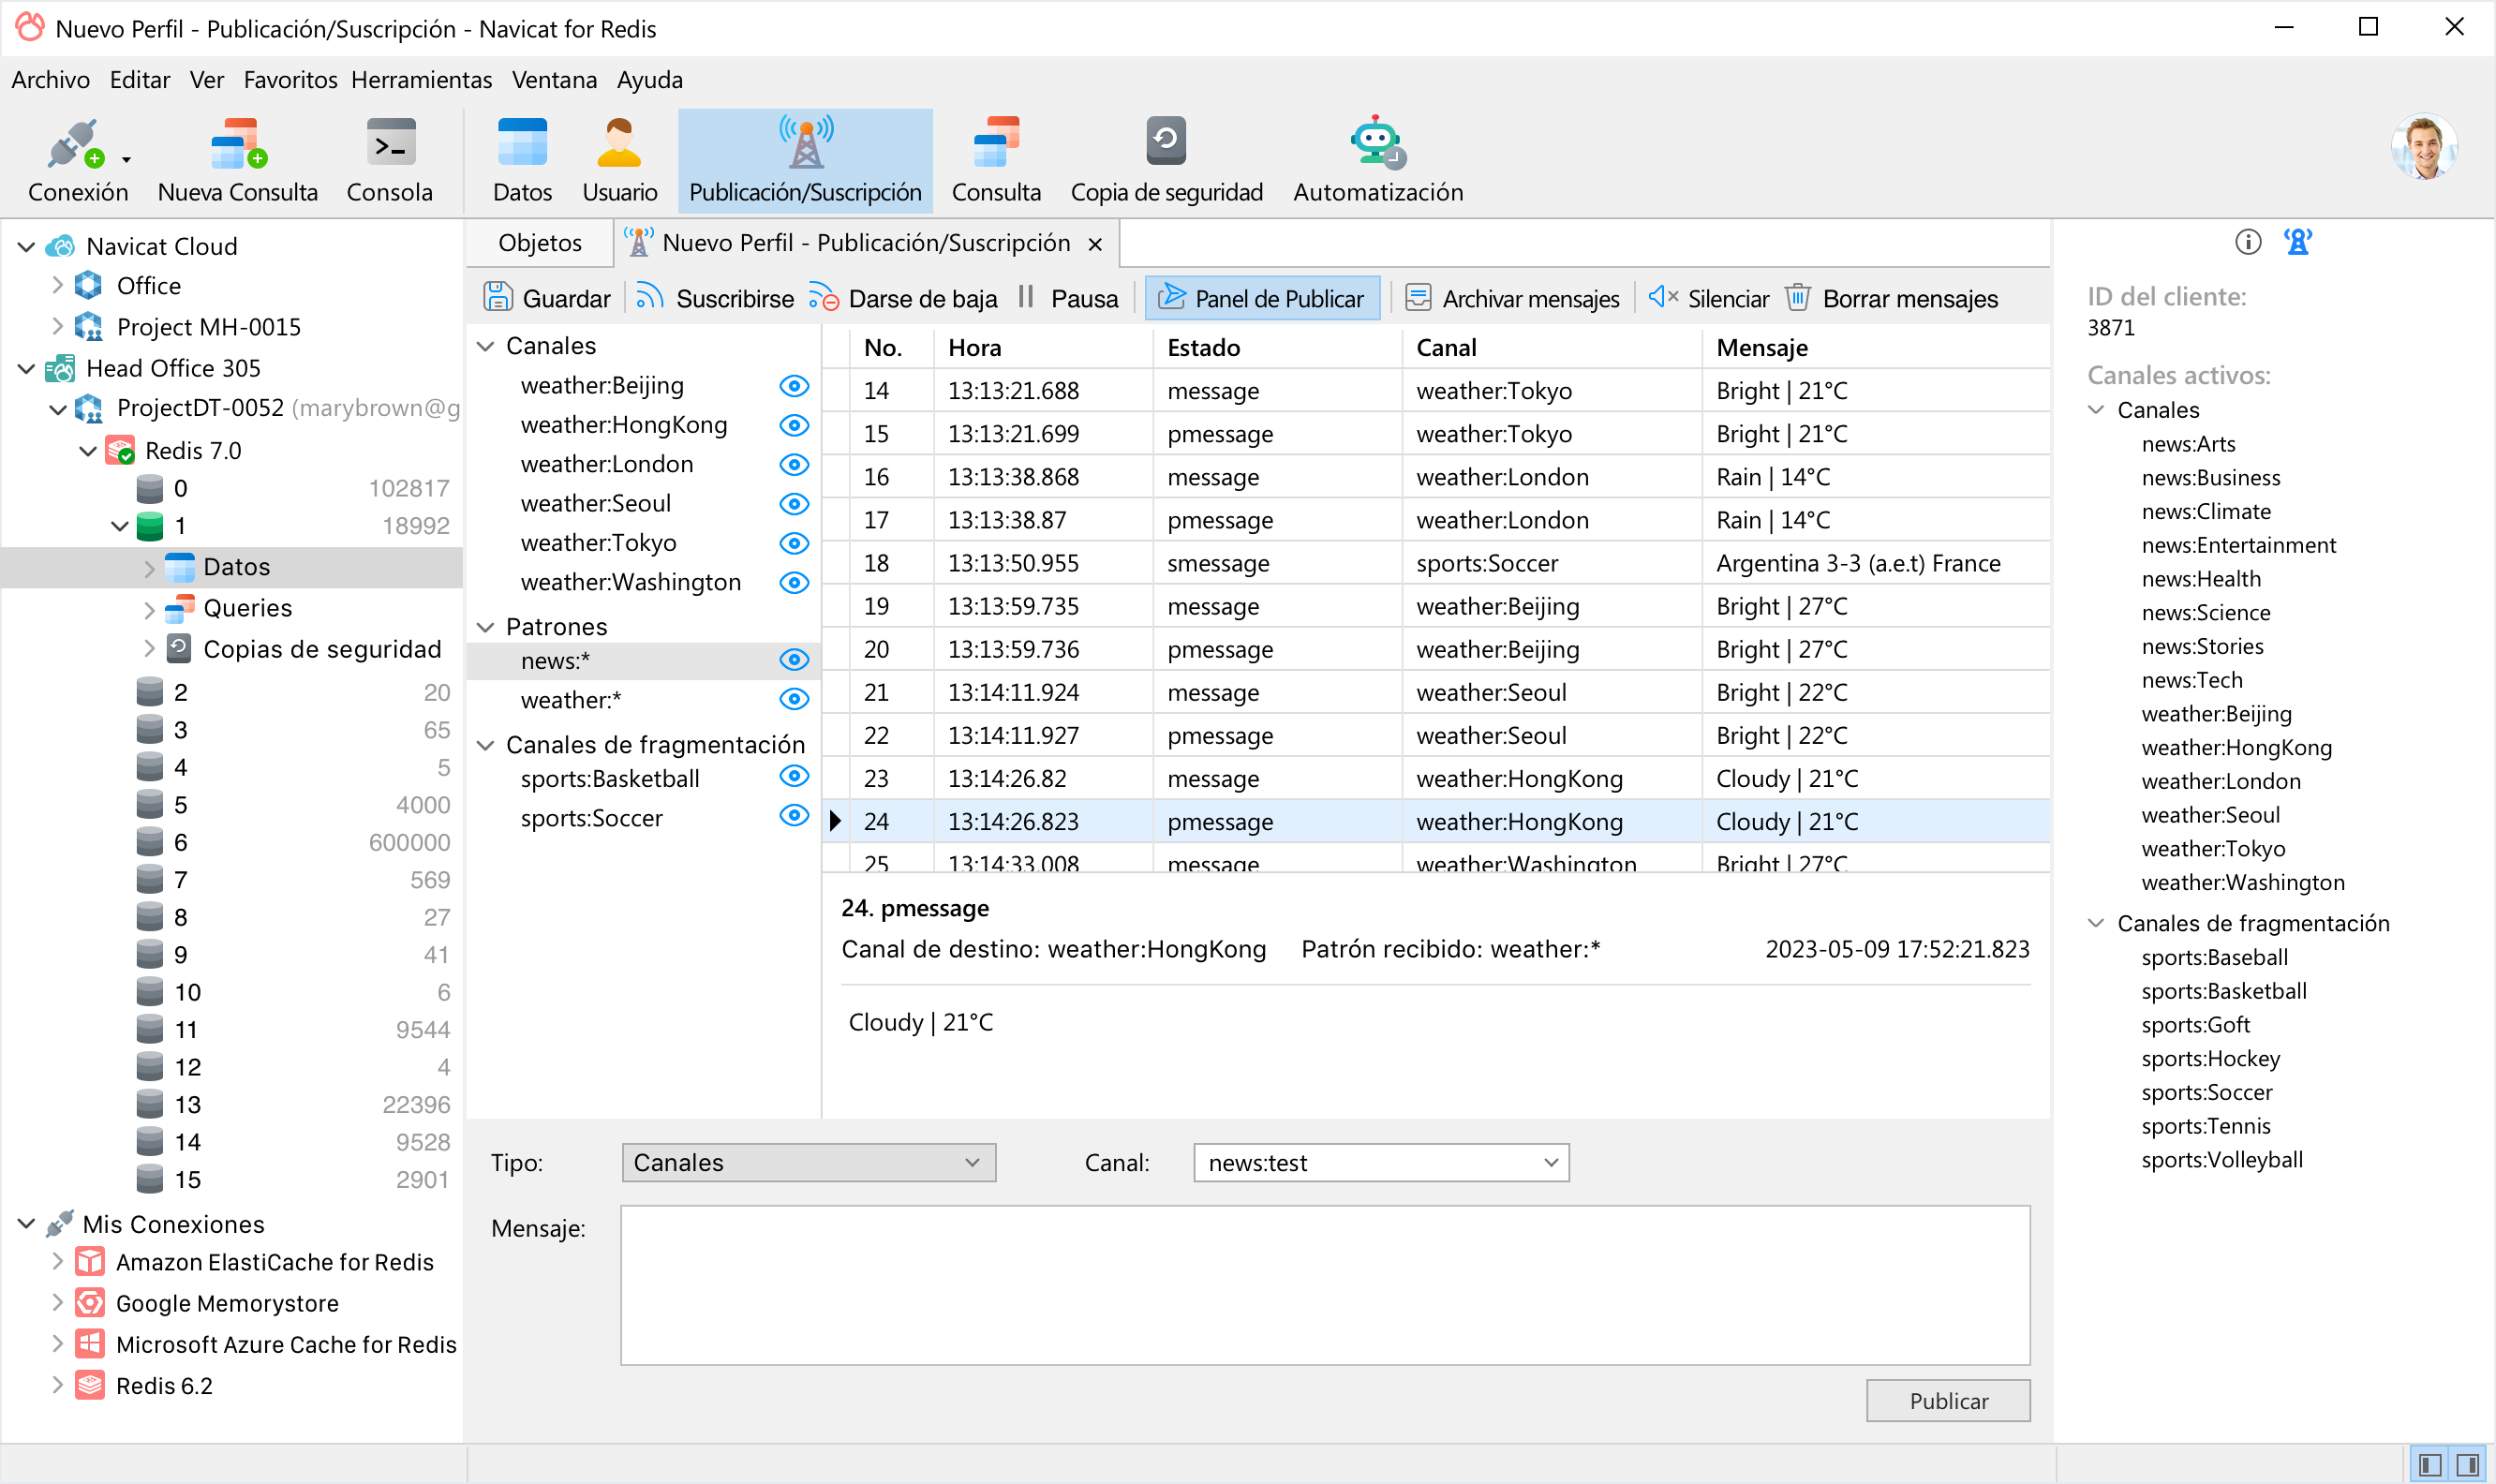Open the Tipo dropdown showing Canales
Viewport: 2496px width, 1484px height.
[x=808, y=1162]
